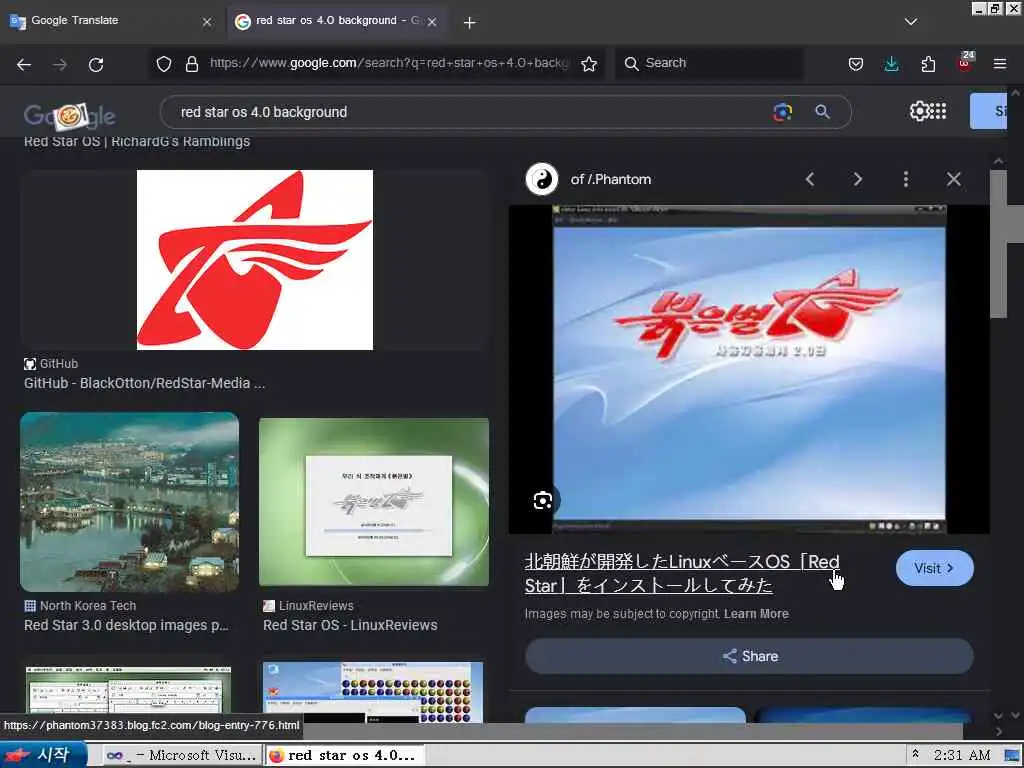Screen dimensions: 1024x768
Task: Open the Google apps grid
Action: (x=938, y=111)
